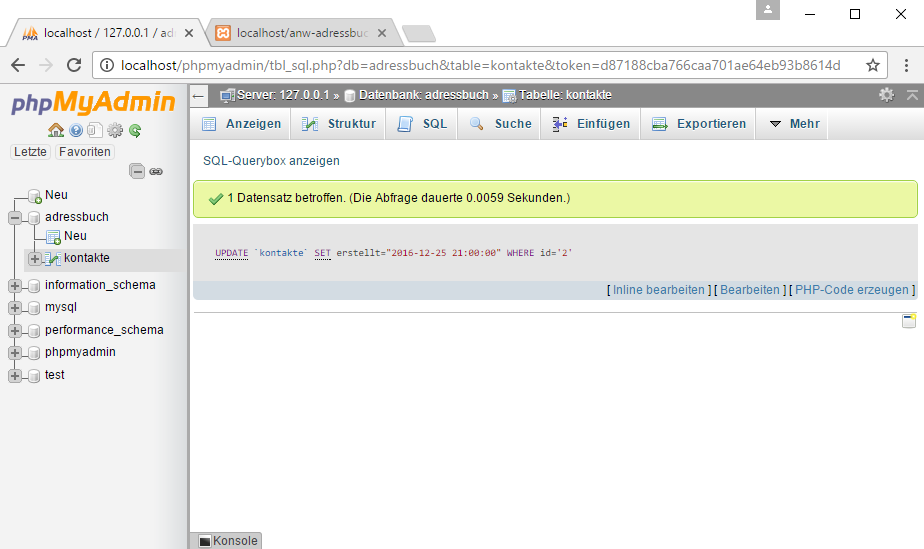
Task: Expand the information_schema database
Action: (x=15, y=285)
